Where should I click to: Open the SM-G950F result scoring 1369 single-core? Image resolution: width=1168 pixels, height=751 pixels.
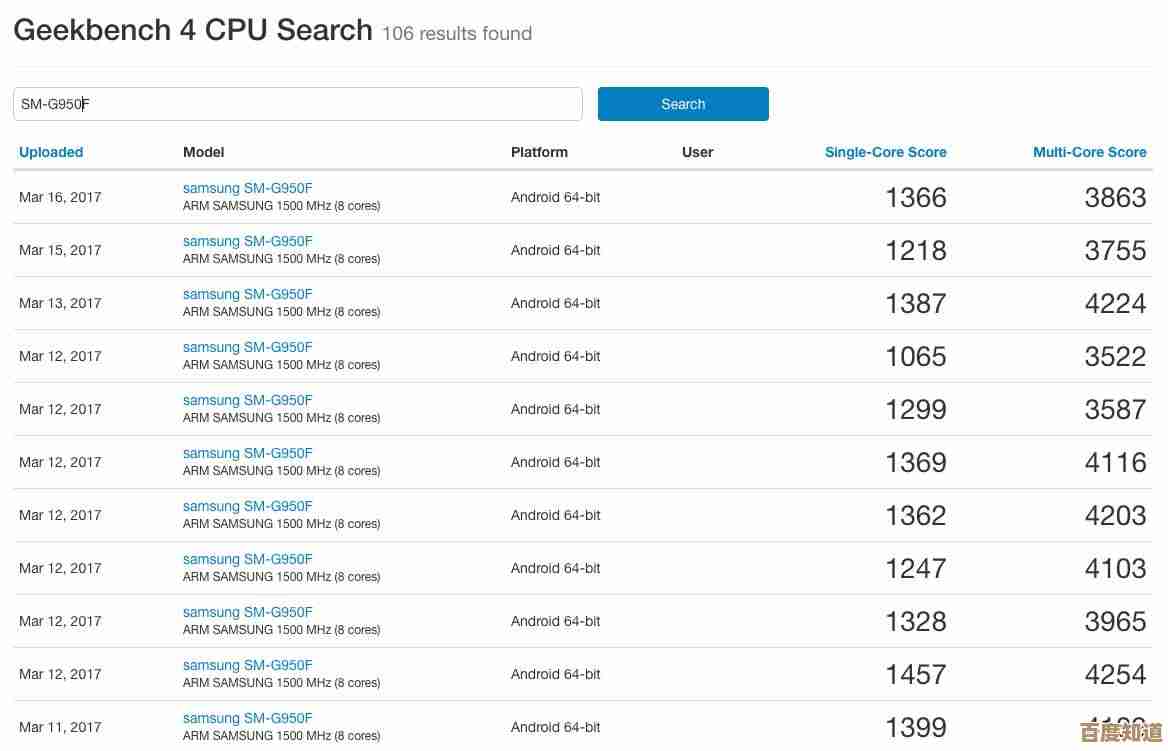tap(247, 453)
